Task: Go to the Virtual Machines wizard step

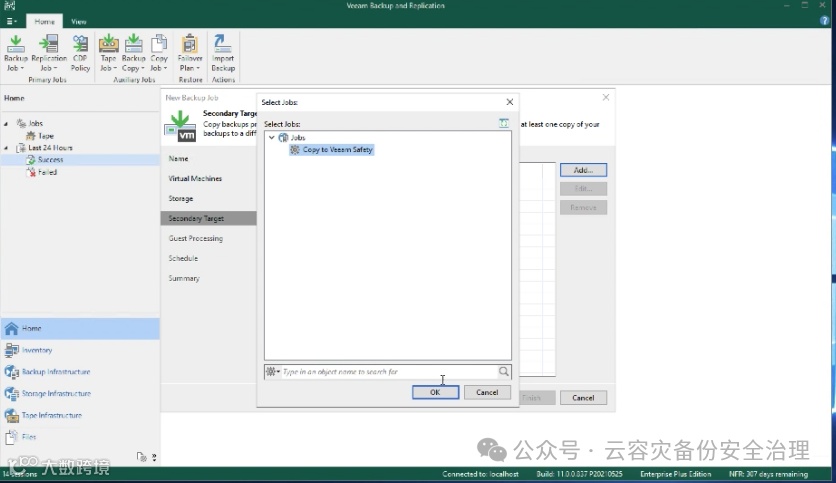Action: 195,179
